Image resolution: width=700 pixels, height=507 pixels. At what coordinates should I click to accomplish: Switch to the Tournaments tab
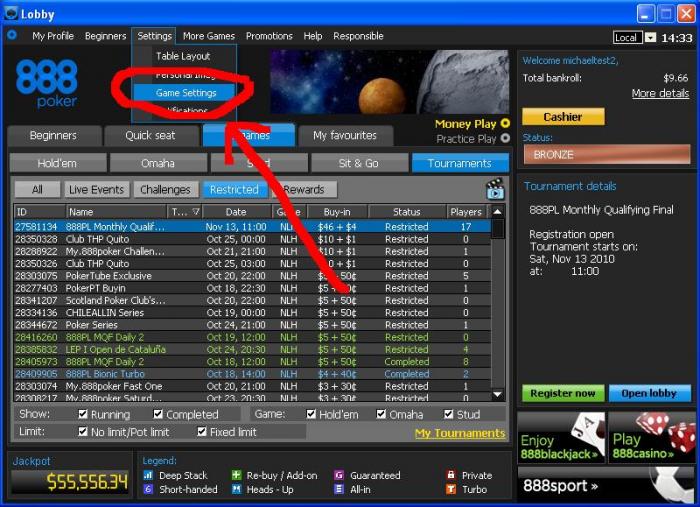coord(460,163)
